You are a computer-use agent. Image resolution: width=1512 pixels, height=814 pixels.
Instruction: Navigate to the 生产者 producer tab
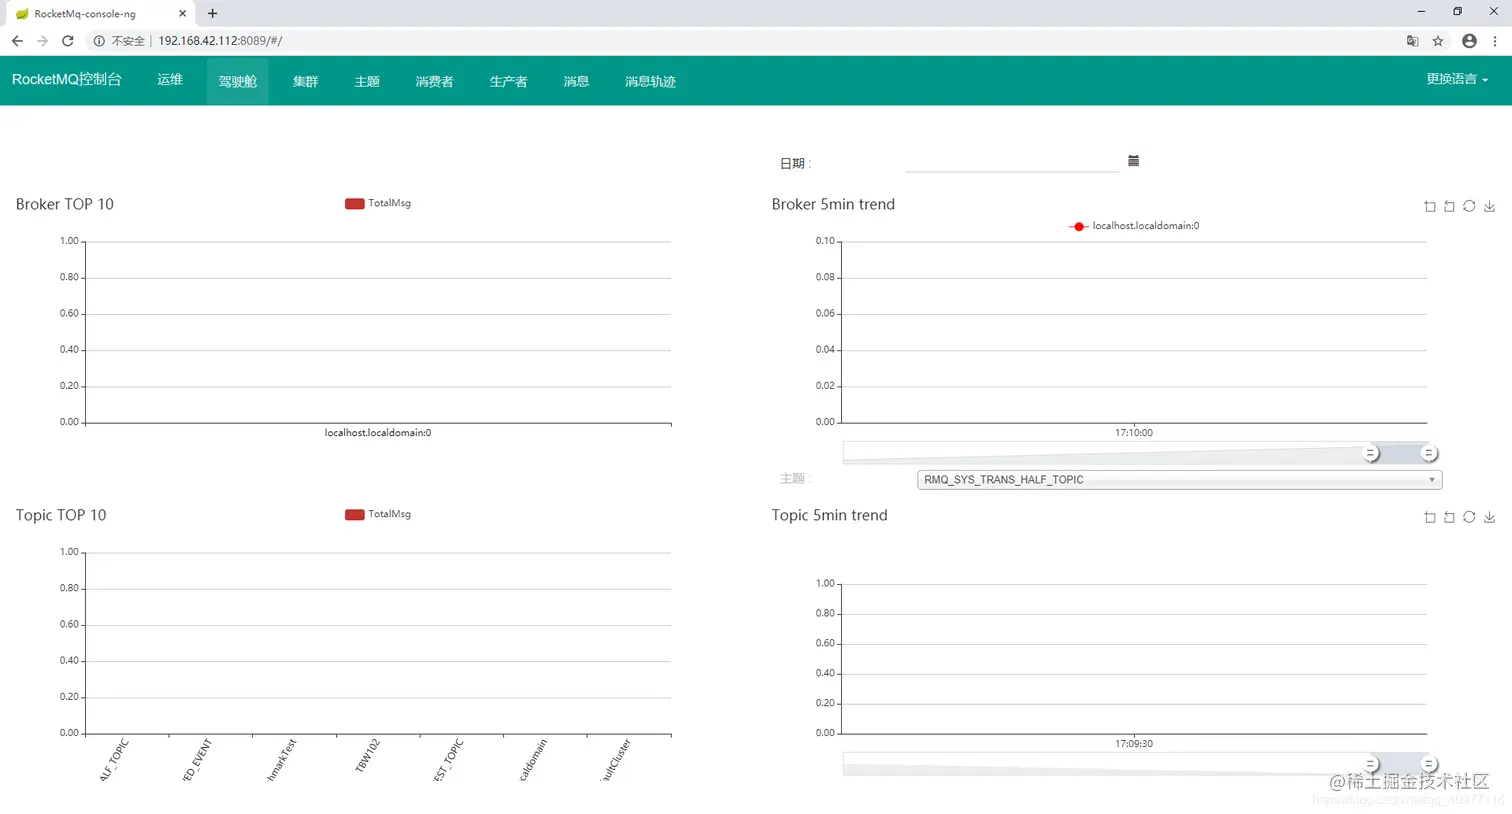[508, 81]
